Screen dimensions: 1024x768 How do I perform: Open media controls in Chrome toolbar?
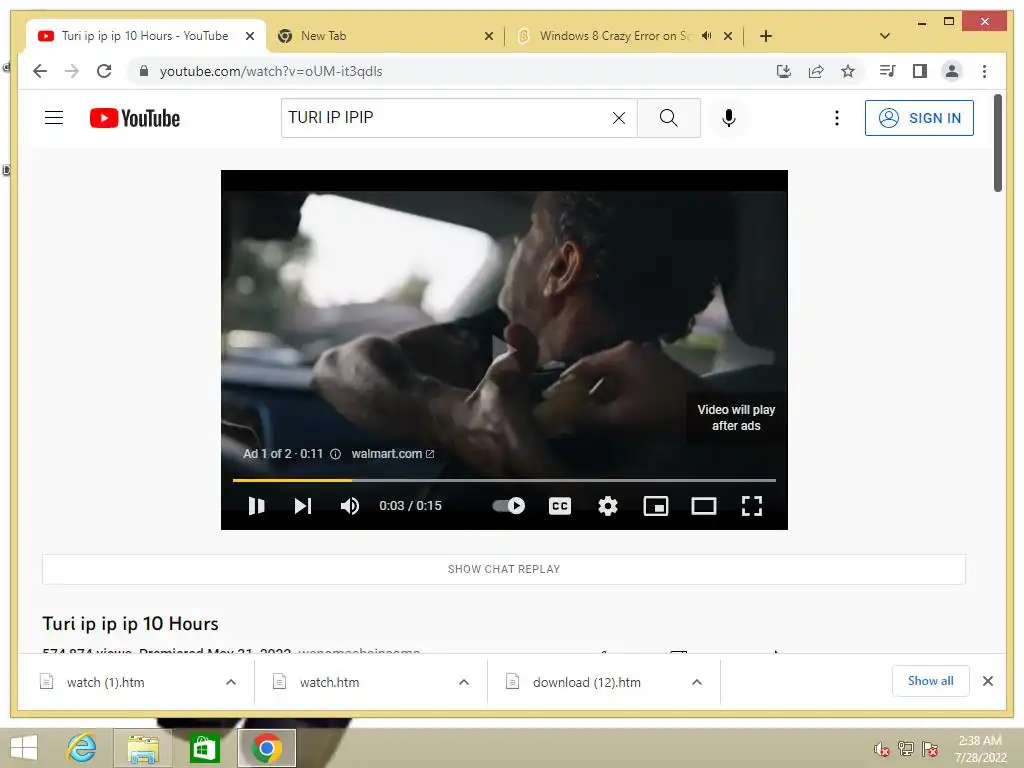click(x=887, y=71)
